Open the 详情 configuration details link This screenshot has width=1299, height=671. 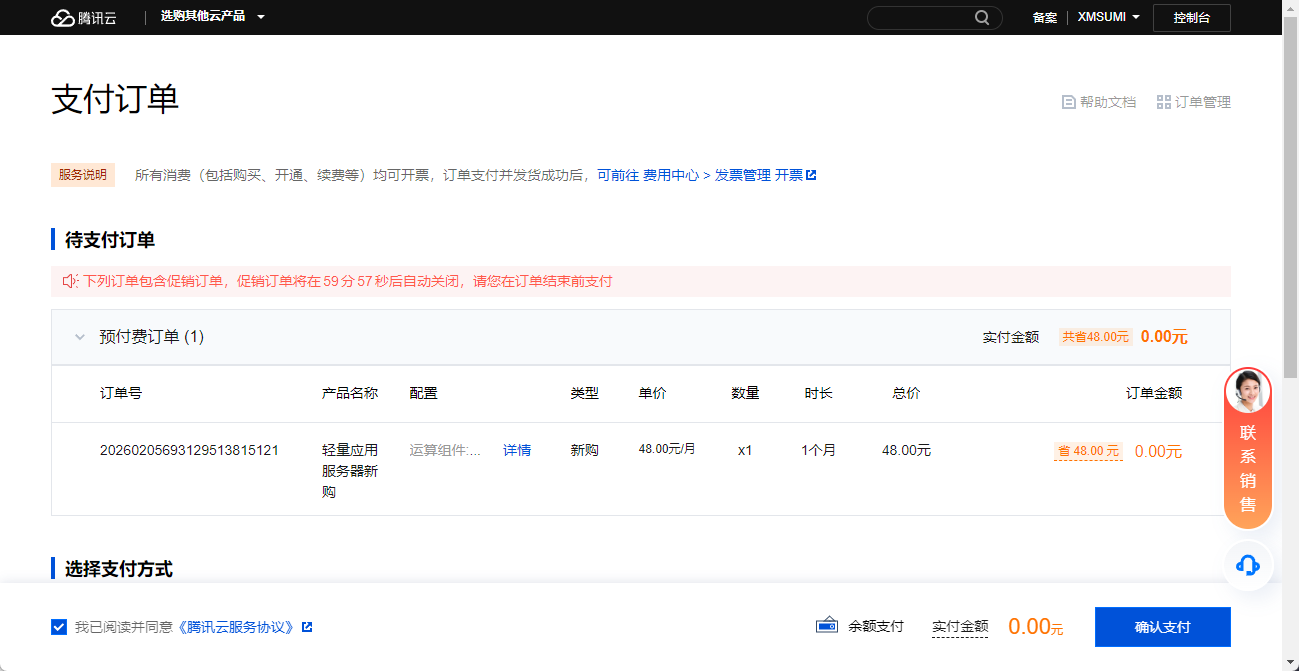point(516,450)
